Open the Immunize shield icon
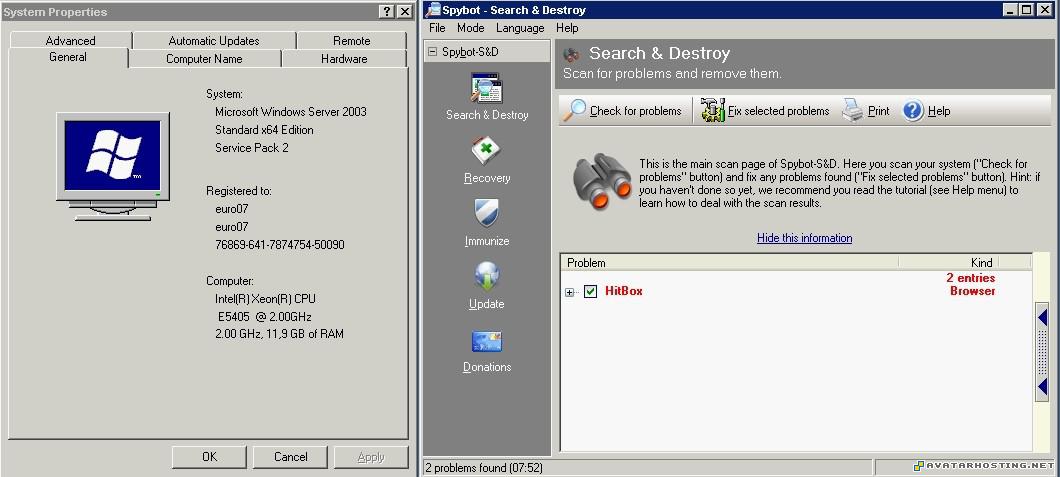 (x=487, y=213)
